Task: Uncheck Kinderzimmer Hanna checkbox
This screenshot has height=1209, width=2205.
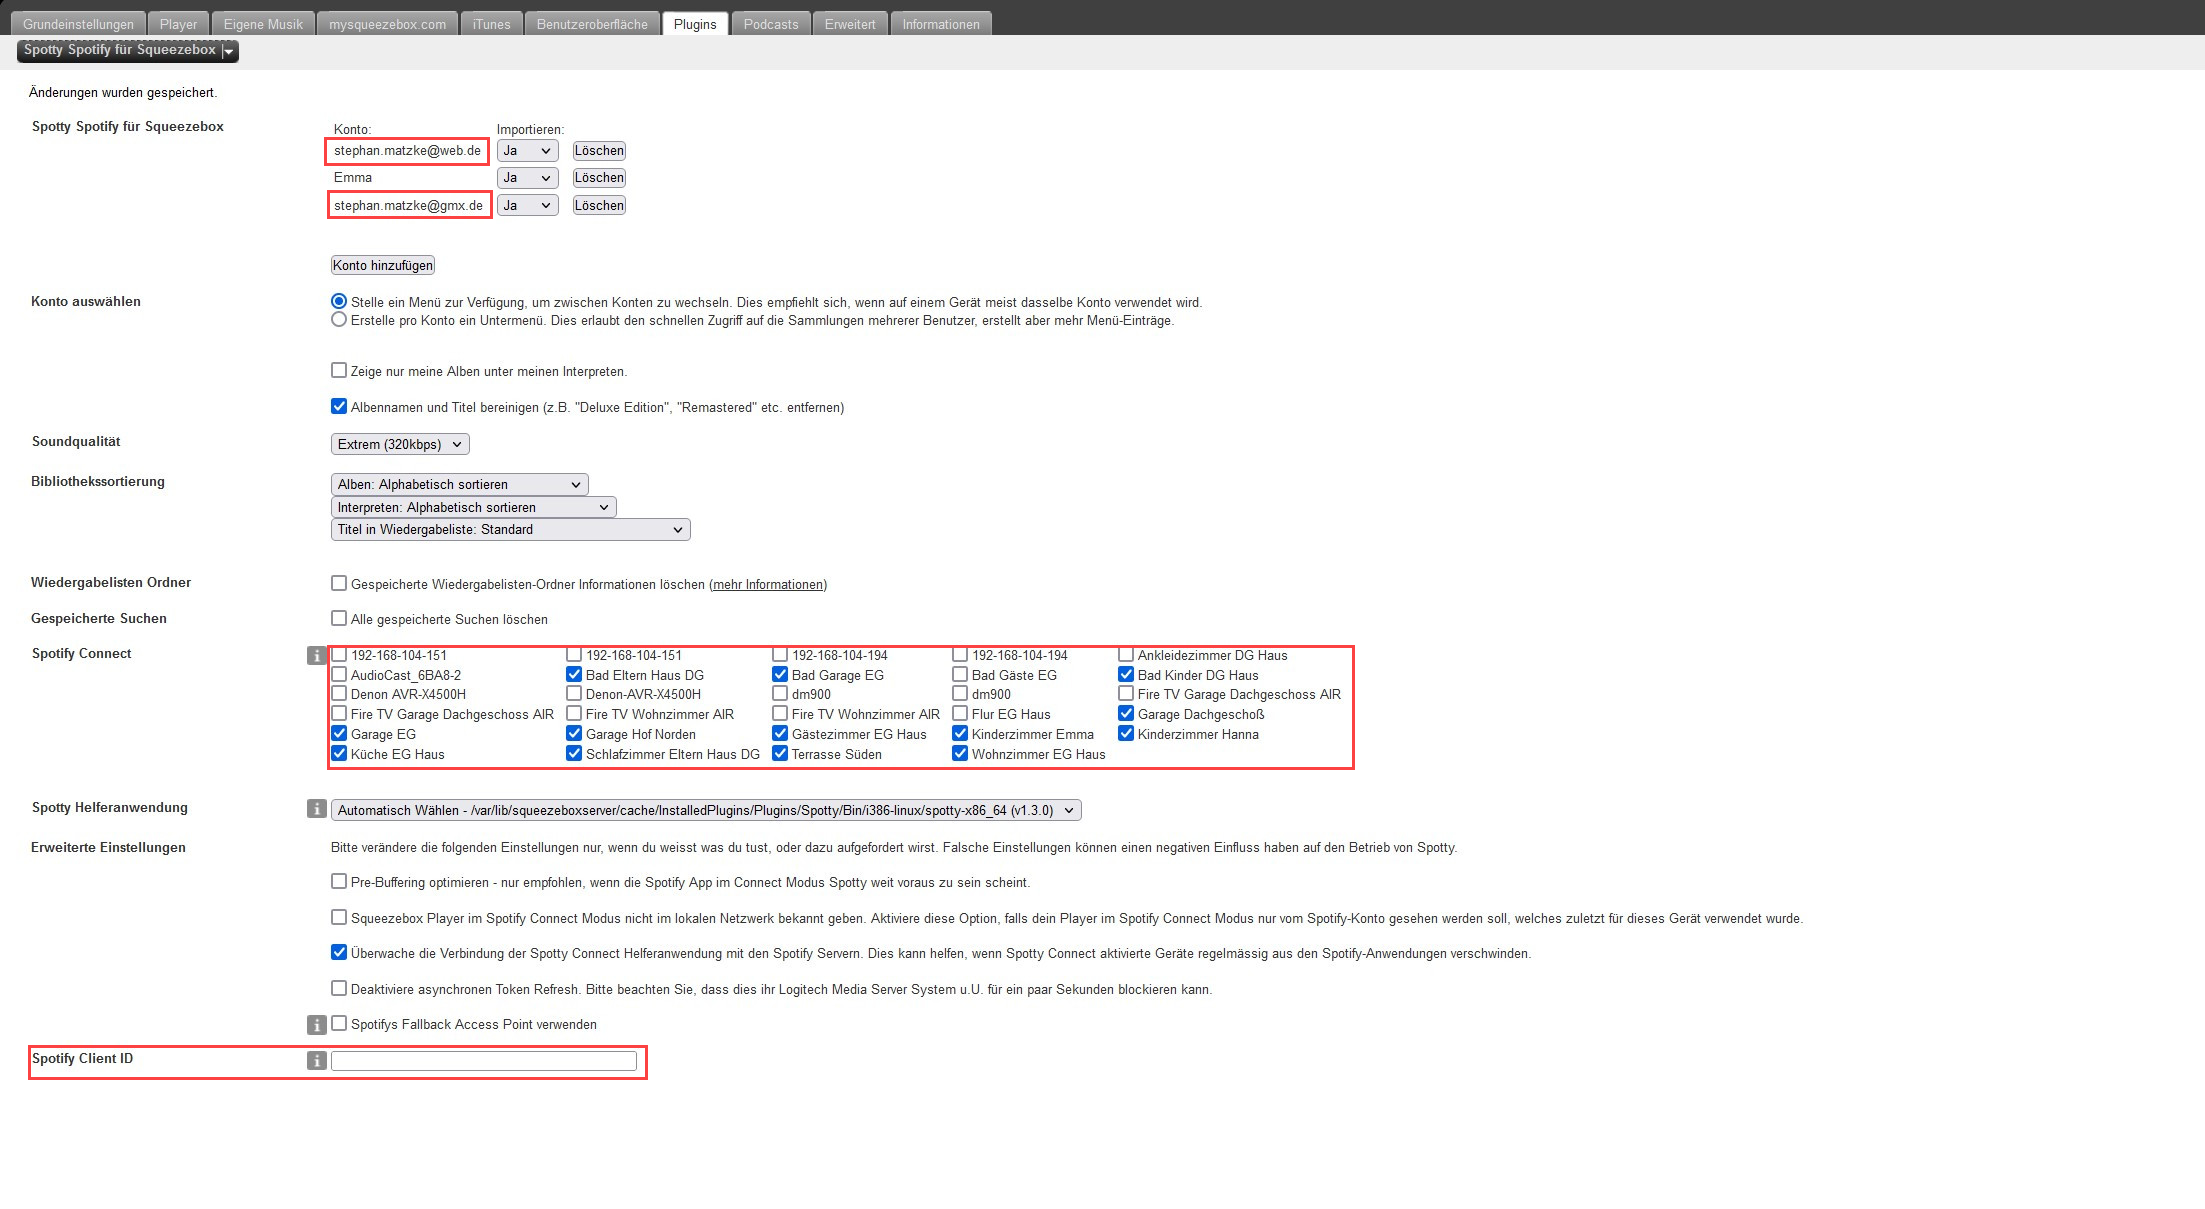Action: [x=1126, y=733]
